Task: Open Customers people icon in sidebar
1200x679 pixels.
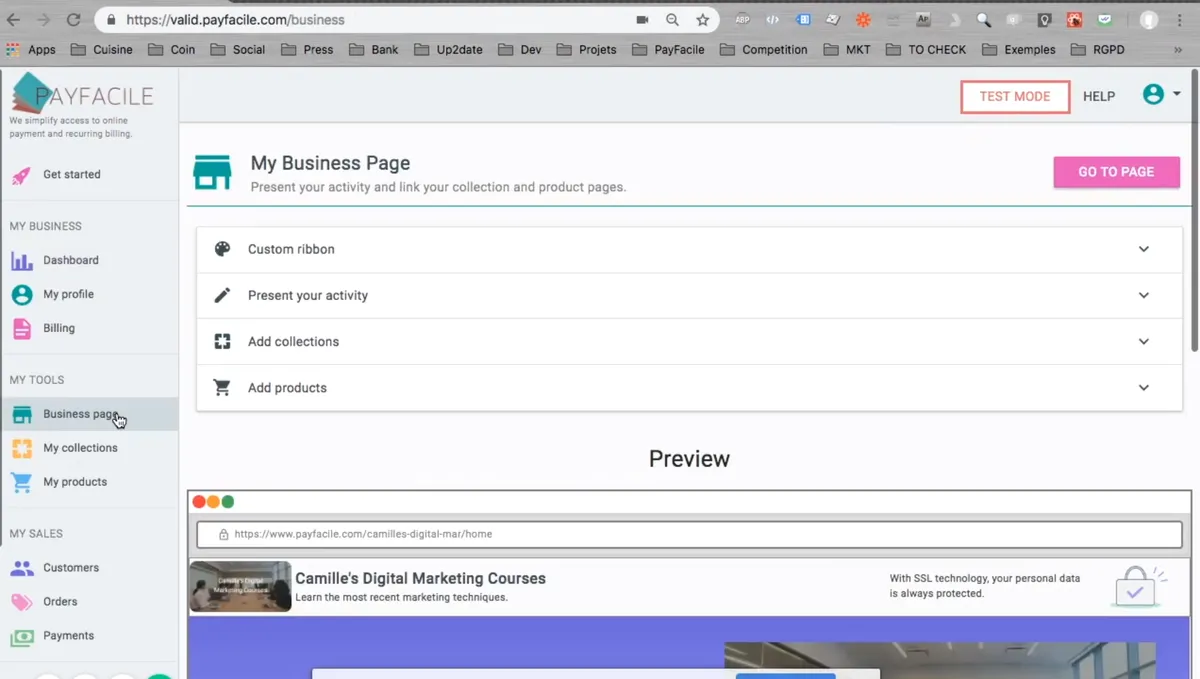Action: 21,568
